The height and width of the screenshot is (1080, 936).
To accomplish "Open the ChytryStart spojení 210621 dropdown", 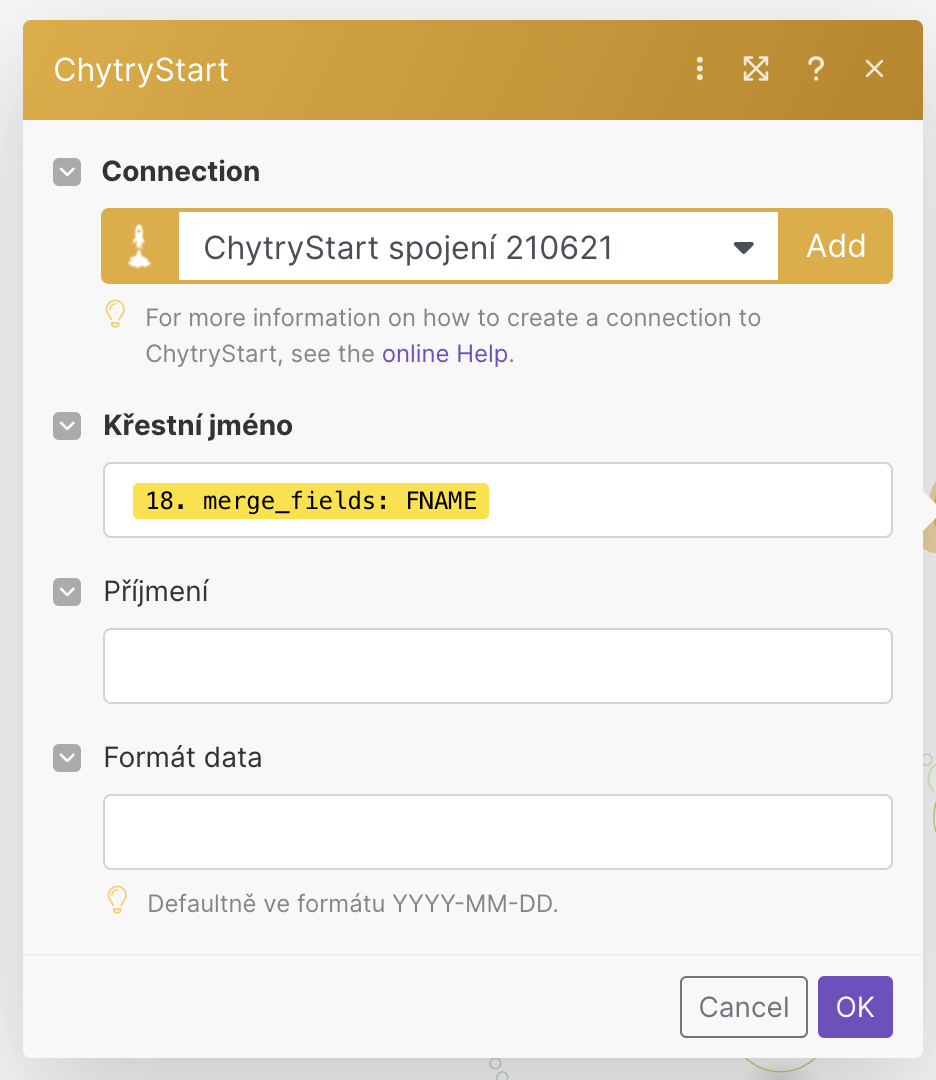I will pos(478,246).
